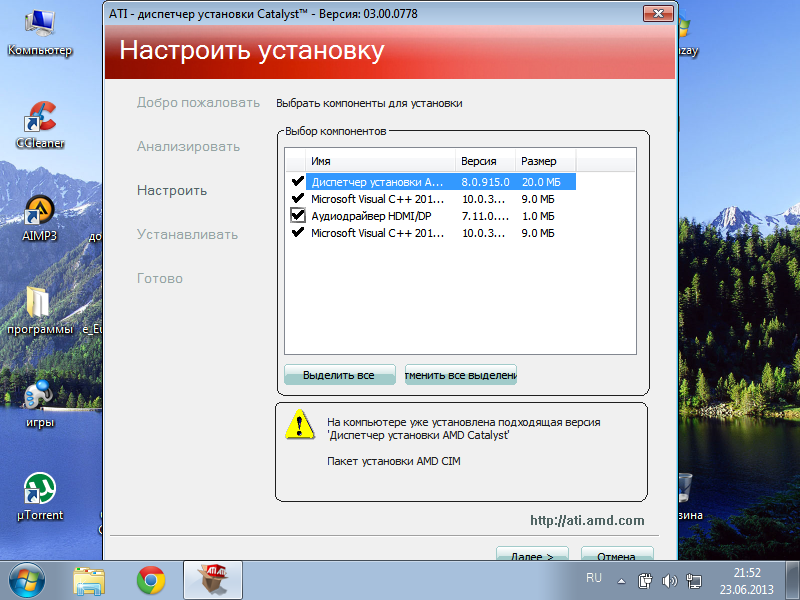The width and height of the screenshot is (800, 600).
Task: Select the Аудиодрайвер HDMI/DP row name
Action: tap(371, 216)
